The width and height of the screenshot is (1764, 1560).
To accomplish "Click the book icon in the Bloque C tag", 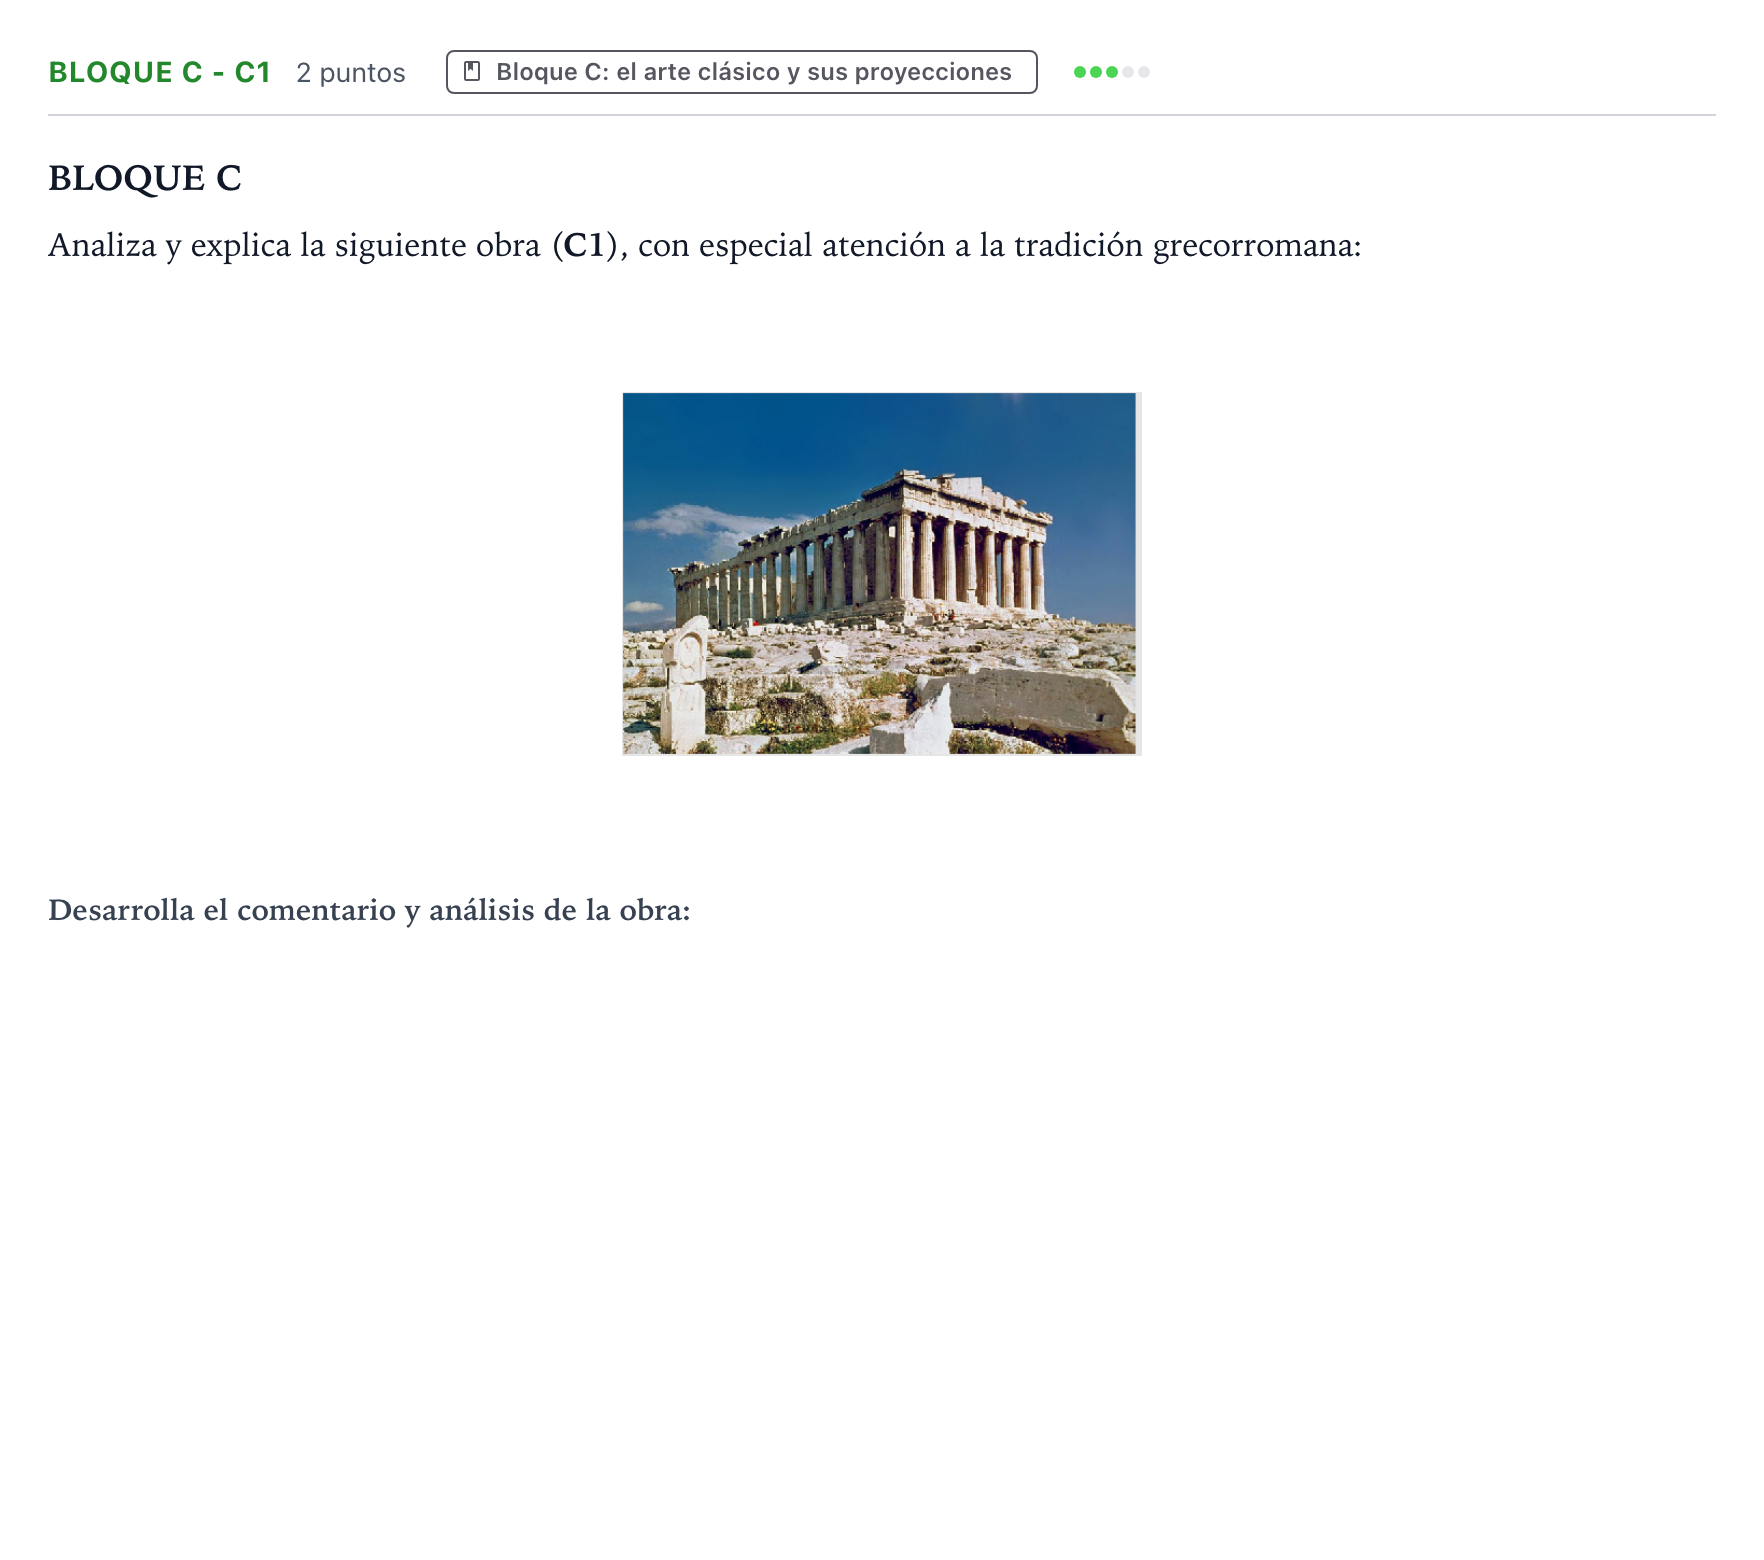I will click(472, 72).
